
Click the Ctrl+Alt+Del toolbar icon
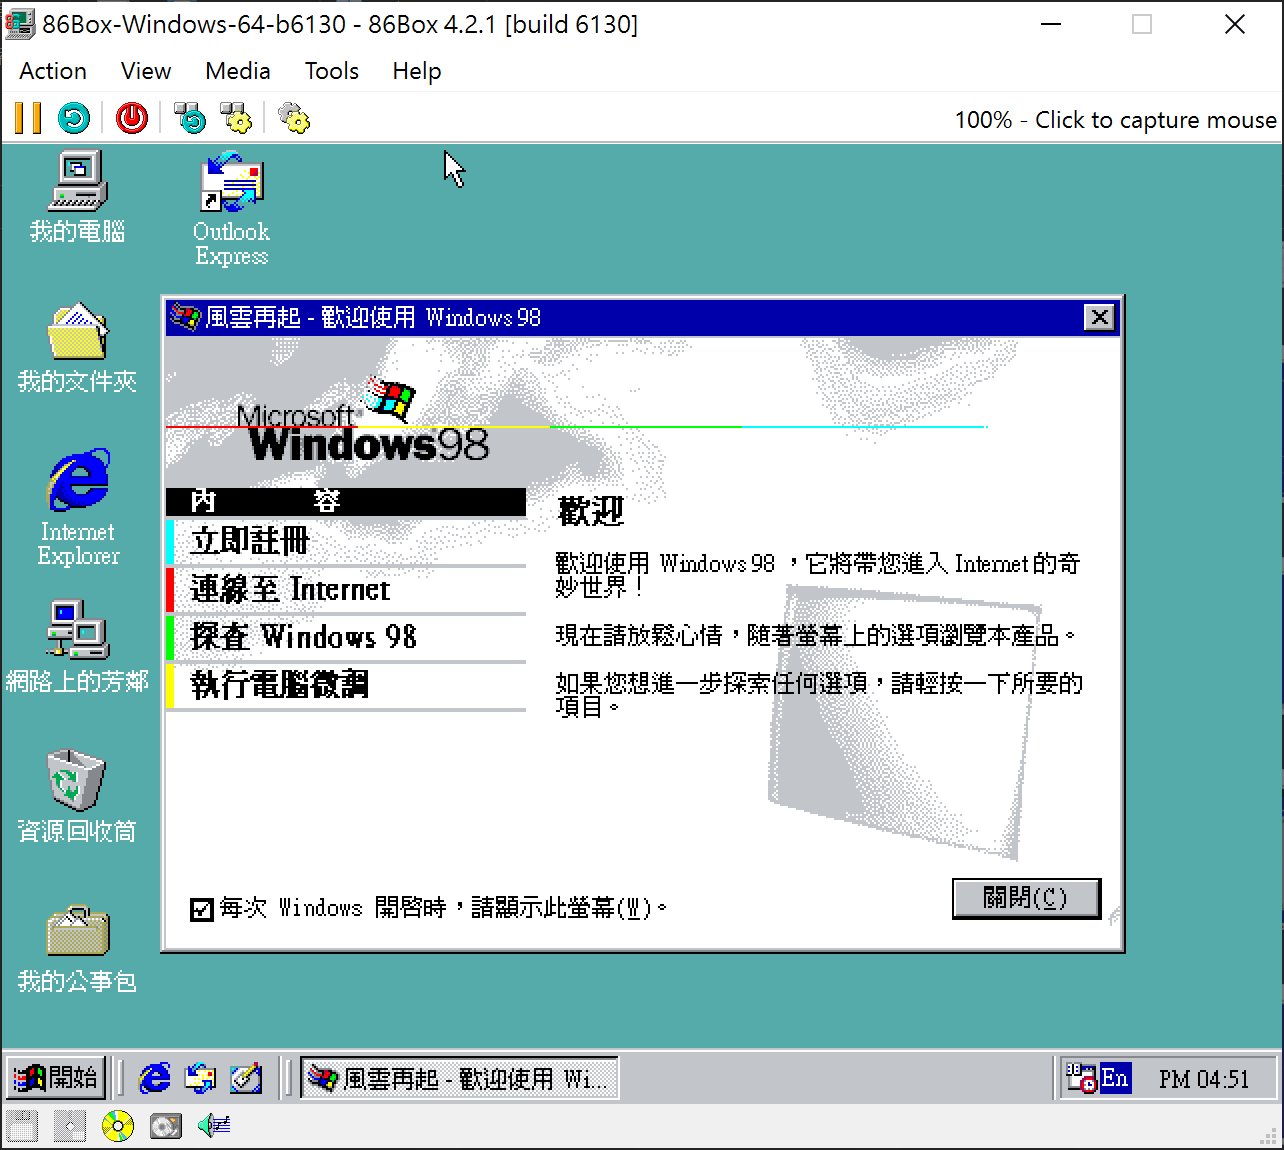coord(190,118)
